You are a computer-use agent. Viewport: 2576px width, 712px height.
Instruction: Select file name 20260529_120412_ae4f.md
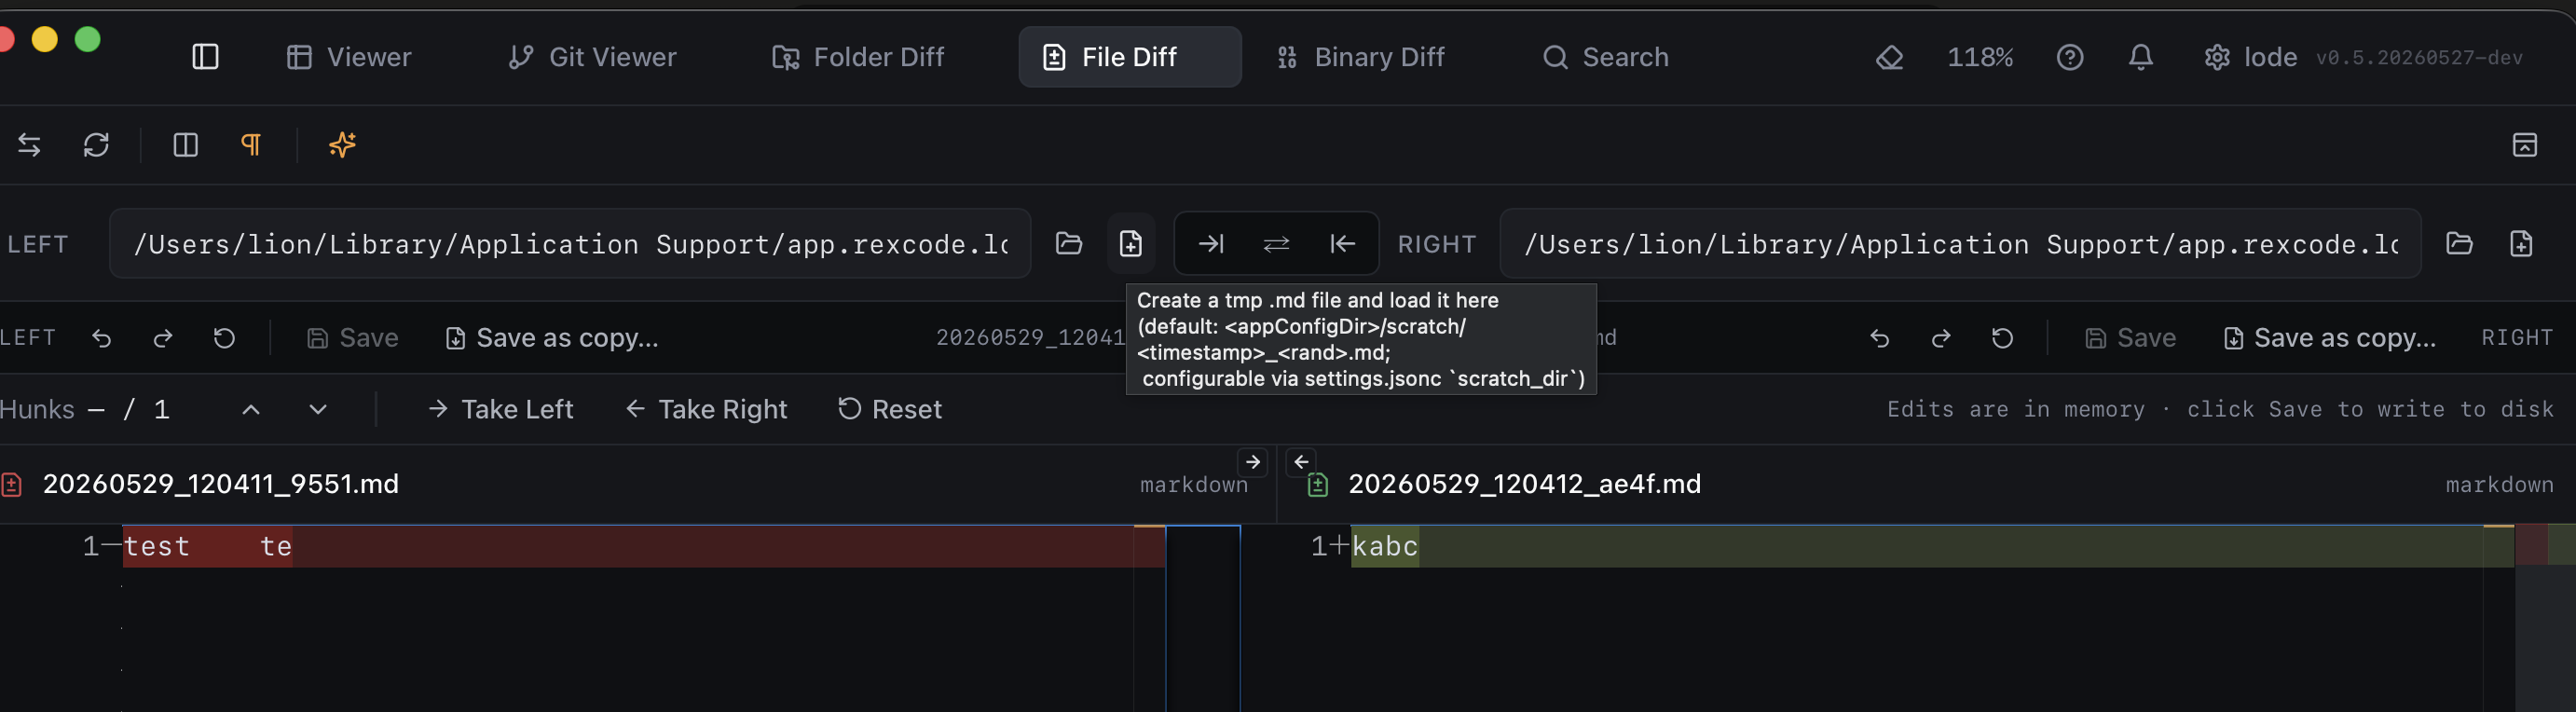pyautogui.click(x=1524, y=484)
